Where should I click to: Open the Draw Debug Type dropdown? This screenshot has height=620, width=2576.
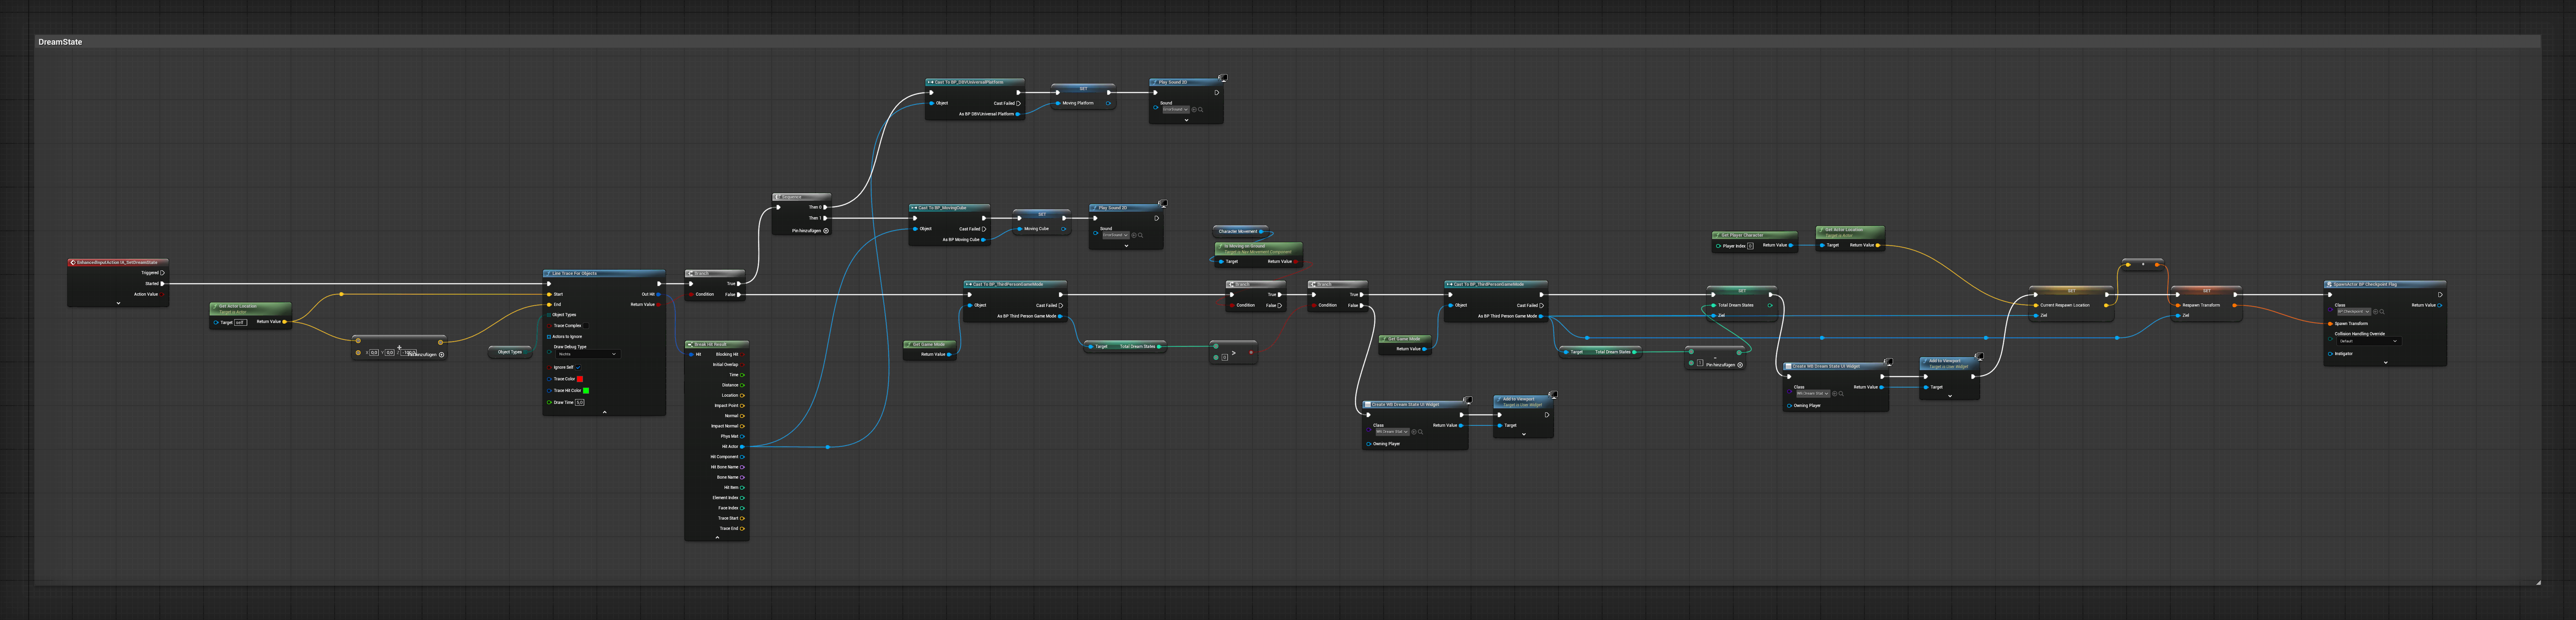click(588, 354)
